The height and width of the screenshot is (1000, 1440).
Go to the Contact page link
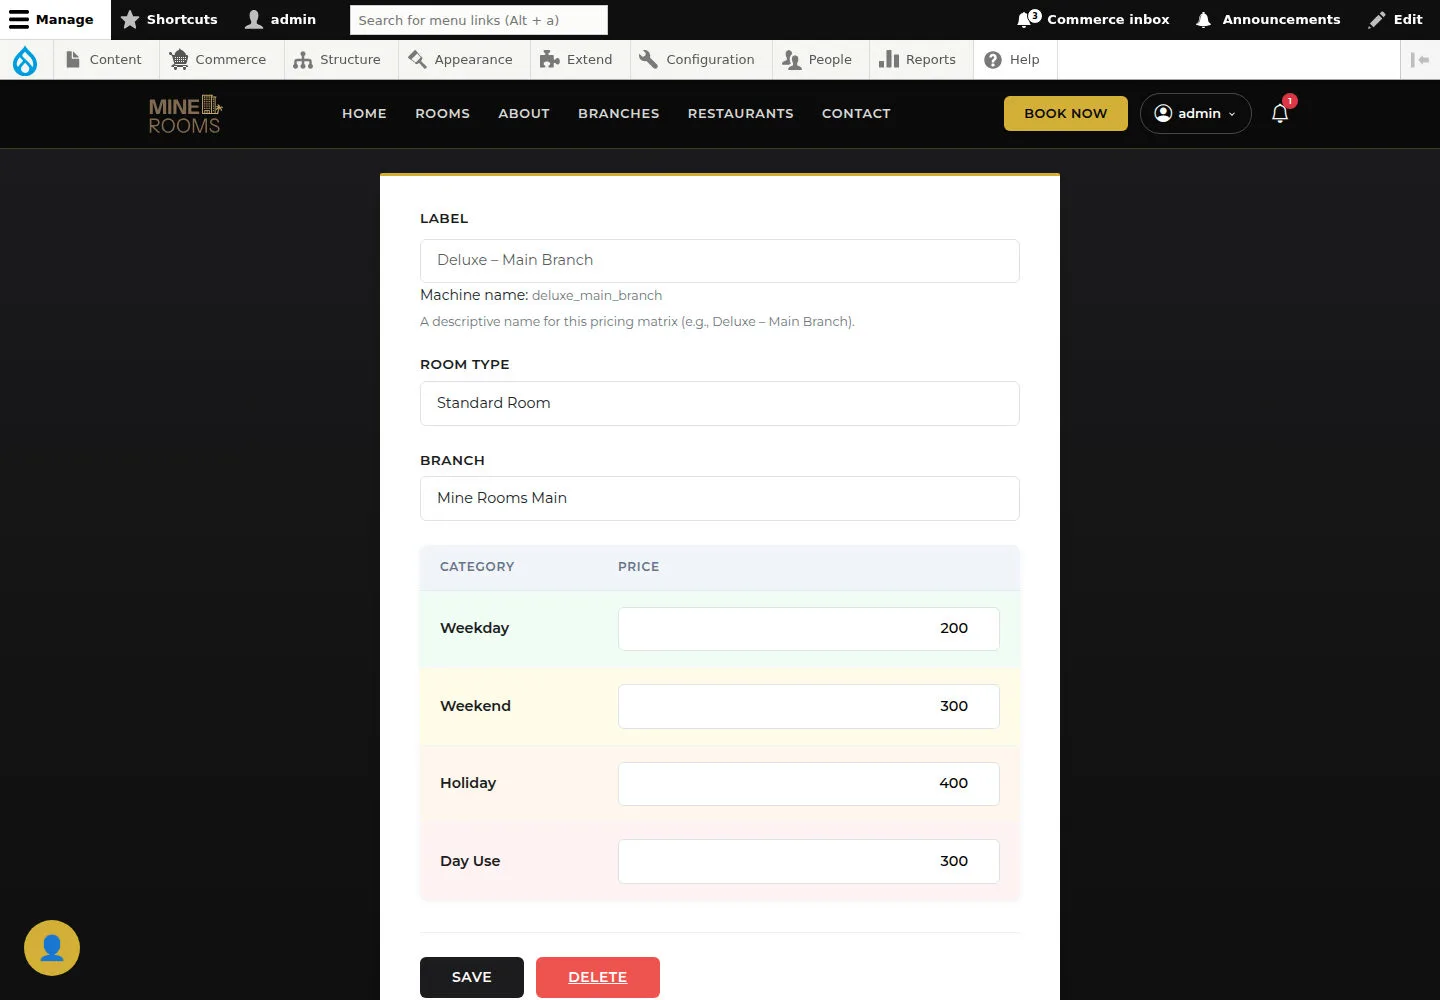coord(856,114)
